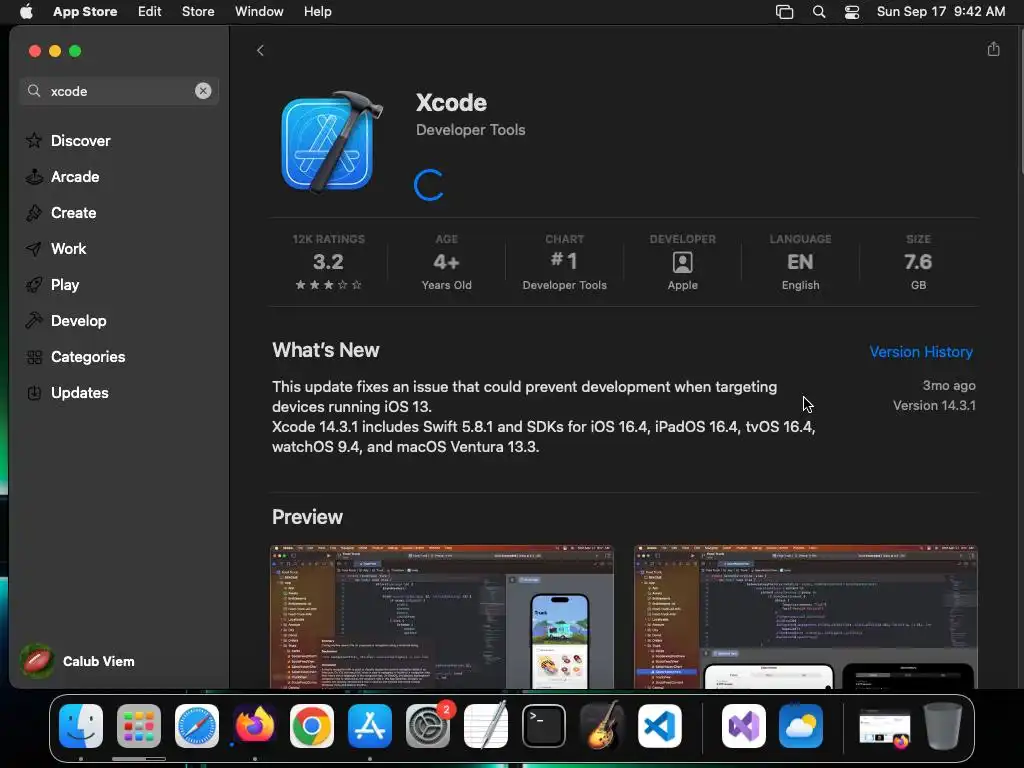This screenshot has width=1024, height=768.
Task: Open the minimized Firefox window in Dock
Action: tap(885, 727)
